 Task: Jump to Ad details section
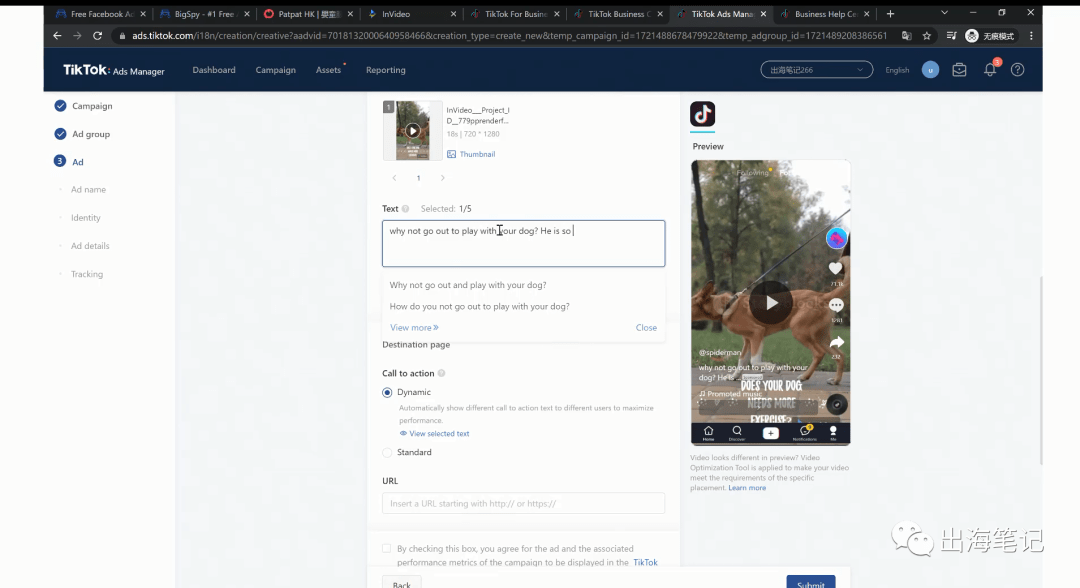click(x=90, y=246)
